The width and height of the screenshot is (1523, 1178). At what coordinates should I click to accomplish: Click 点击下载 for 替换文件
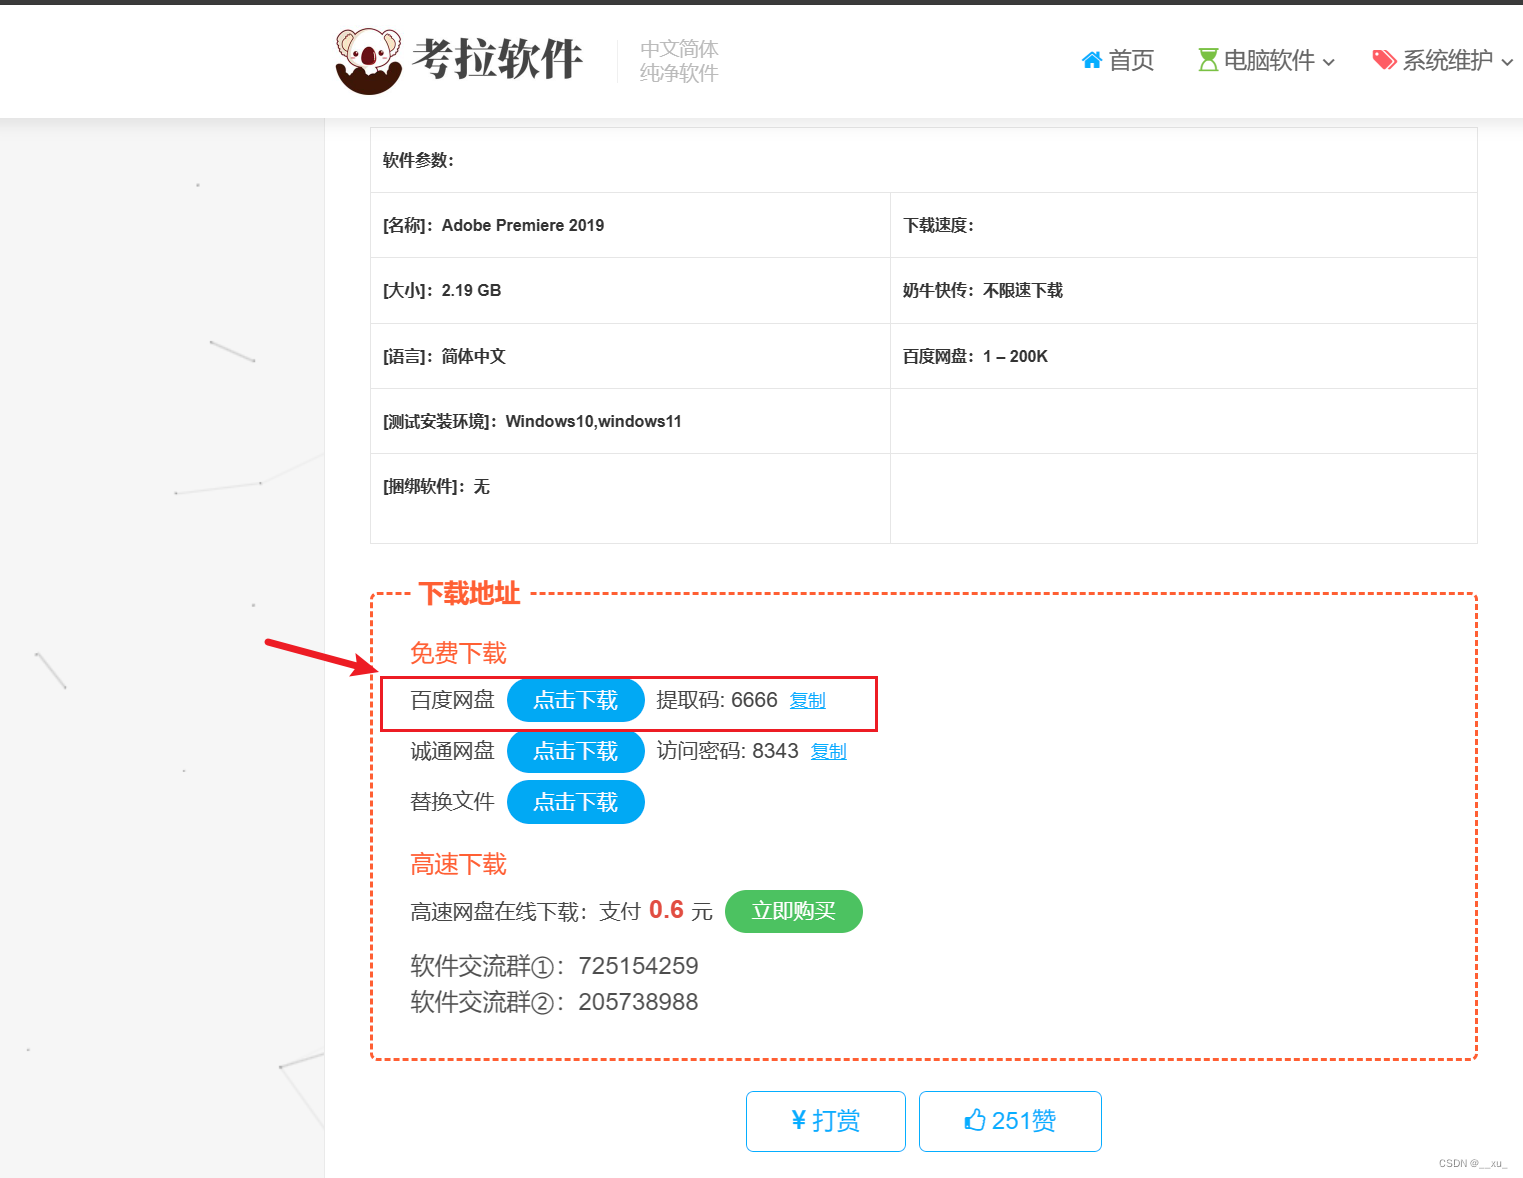576,802
